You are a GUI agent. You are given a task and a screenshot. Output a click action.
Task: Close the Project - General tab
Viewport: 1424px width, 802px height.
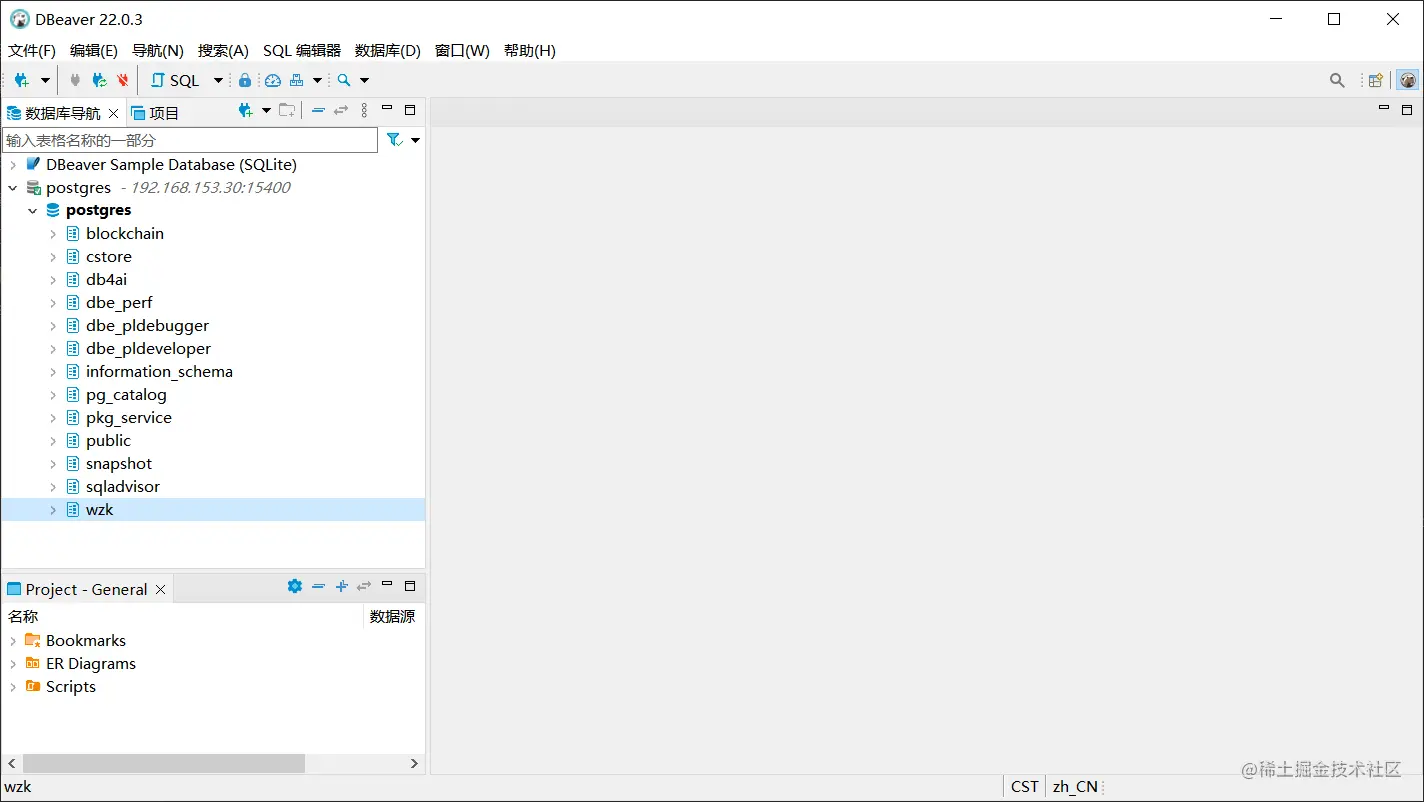pyautogui.click(x=160, y=589)
